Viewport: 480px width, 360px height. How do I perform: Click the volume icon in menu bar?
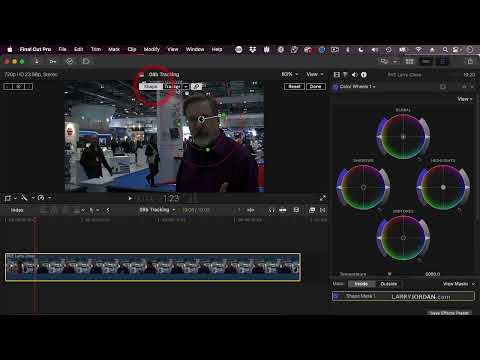375,50
